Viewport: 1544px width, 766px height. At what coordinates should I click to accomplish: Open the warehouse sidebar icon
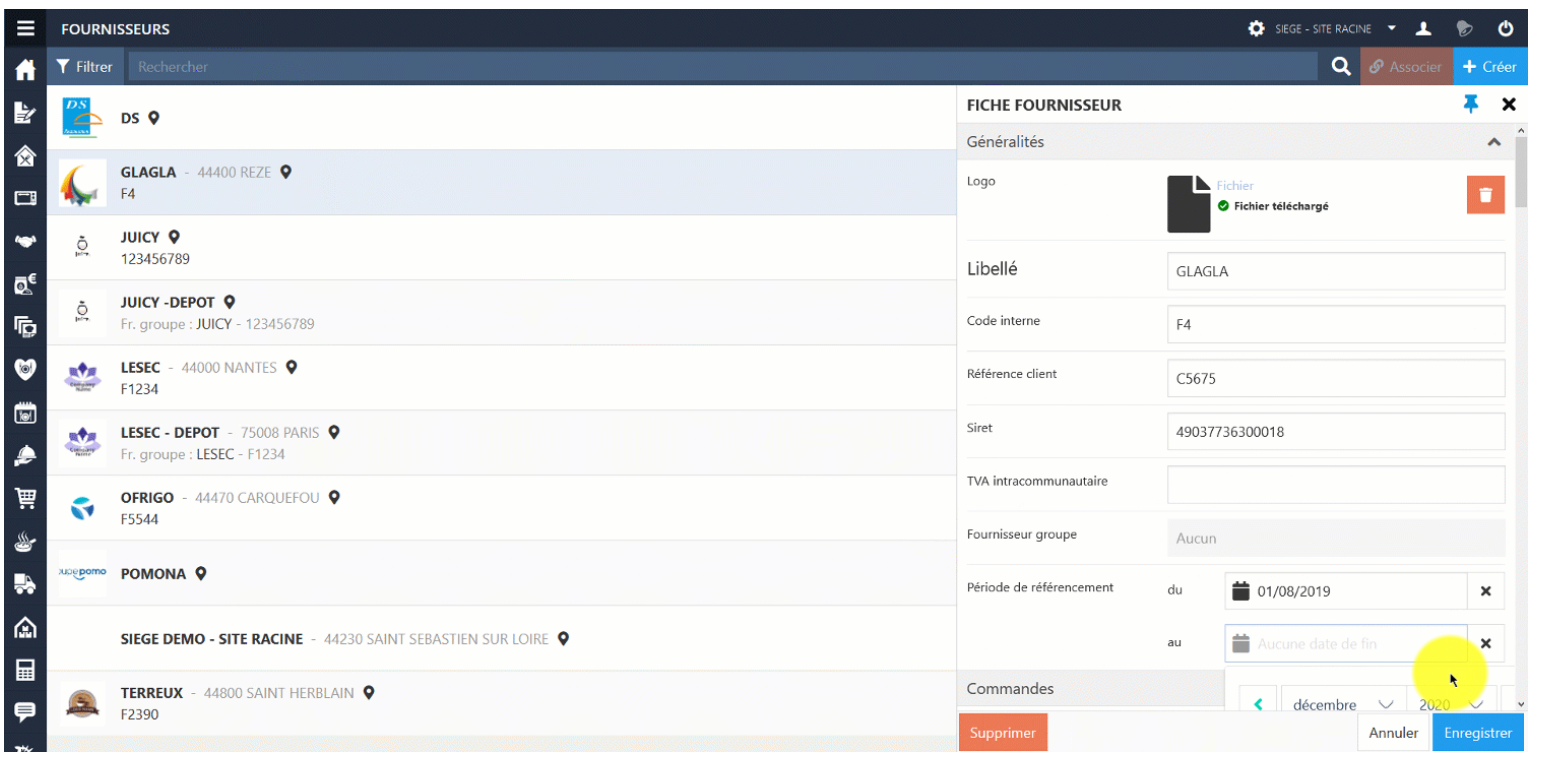[x=25, y=627]
